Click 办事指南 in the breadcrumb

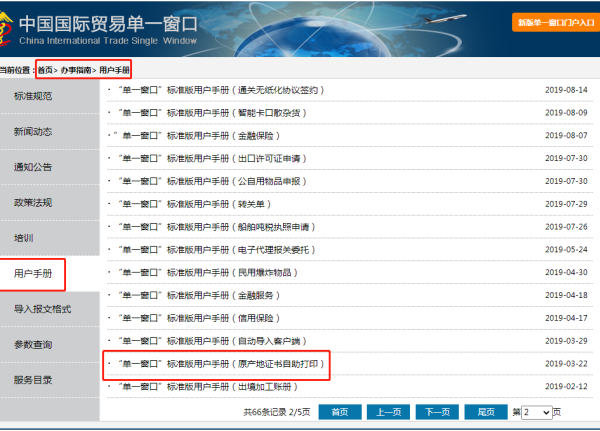(x=76, y=70)
